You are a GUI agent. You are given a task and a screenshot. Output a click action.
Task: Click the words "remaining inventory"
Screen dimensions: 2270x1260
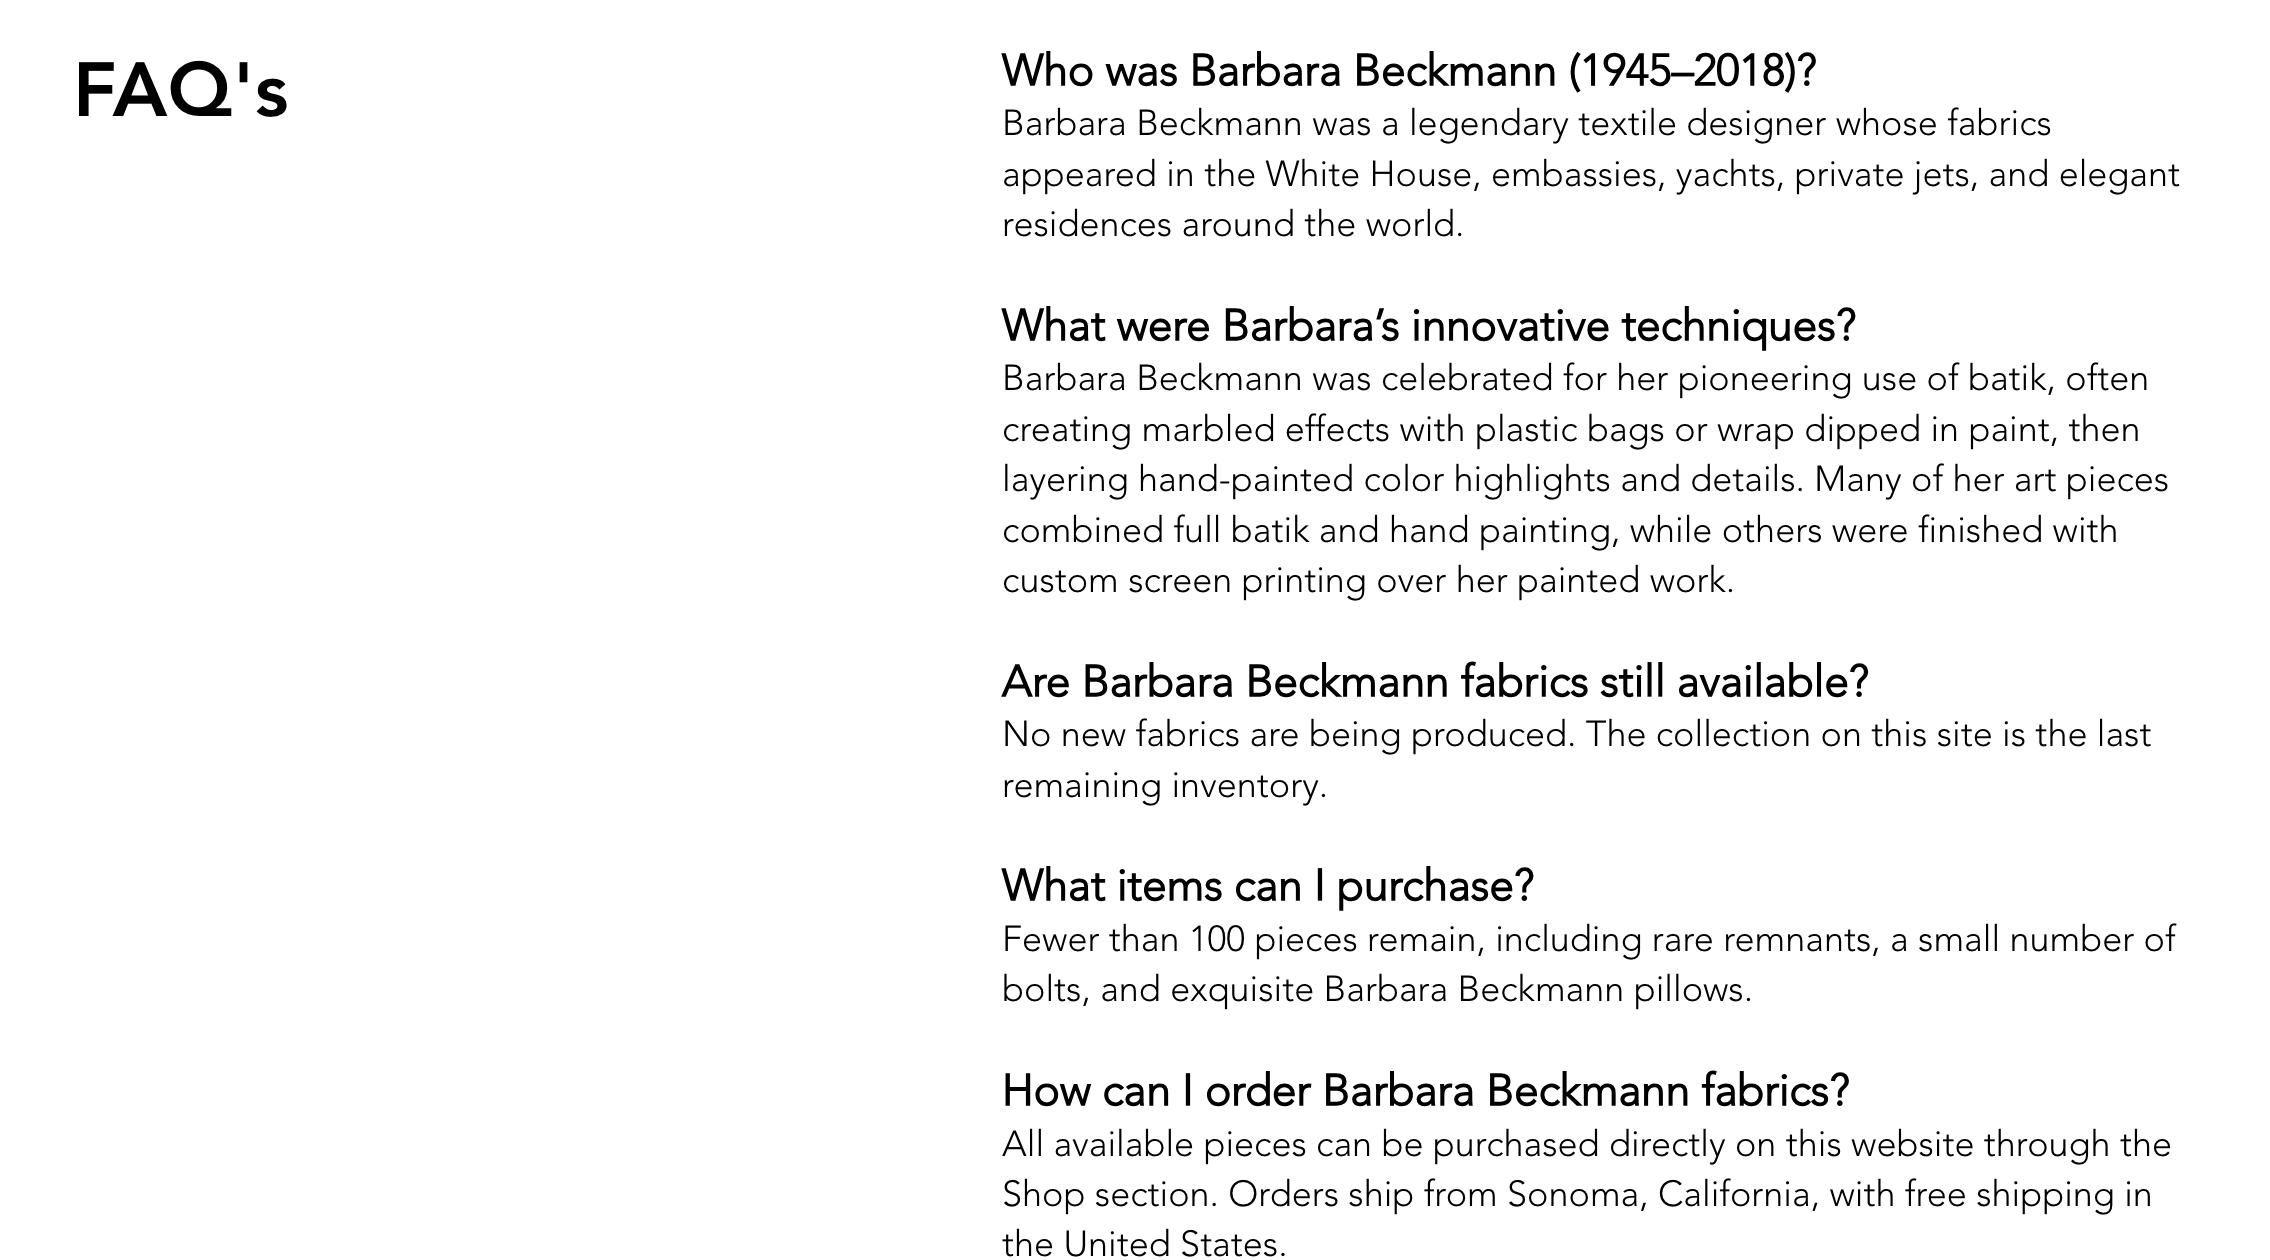(x=1163, y=786)
